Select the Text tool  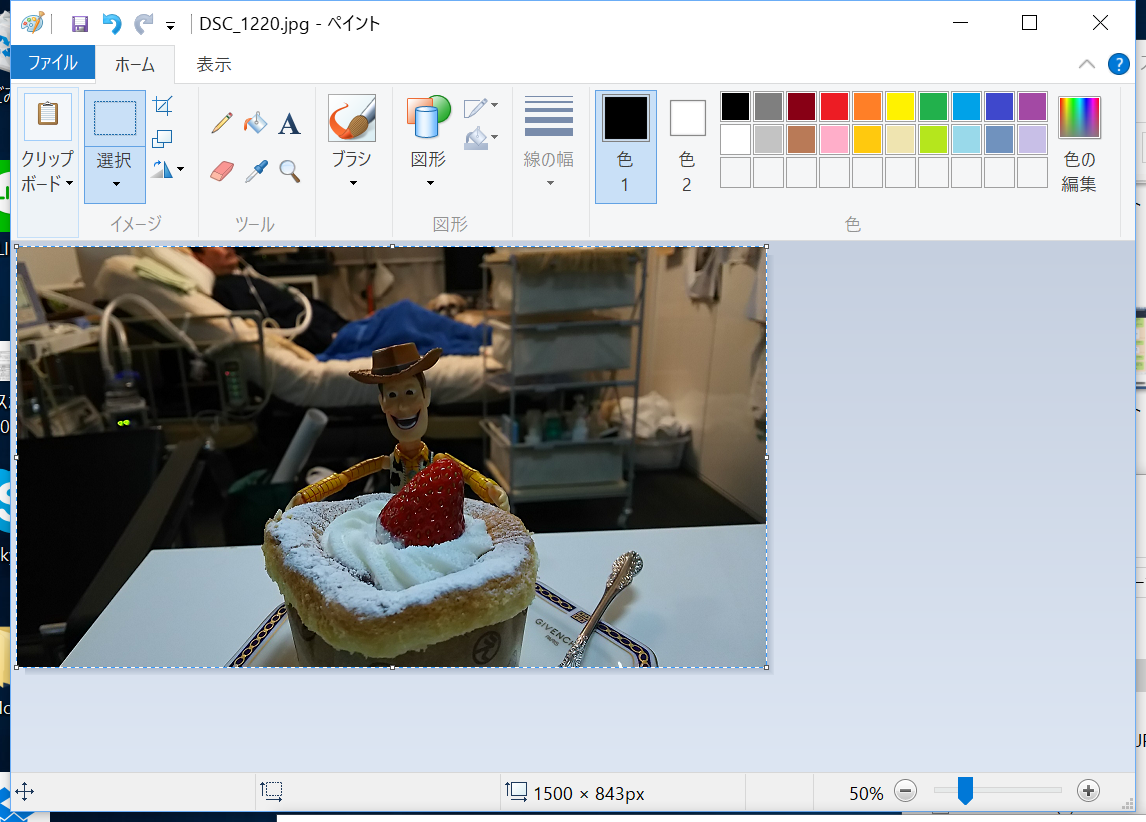click(x=289, y=123)
